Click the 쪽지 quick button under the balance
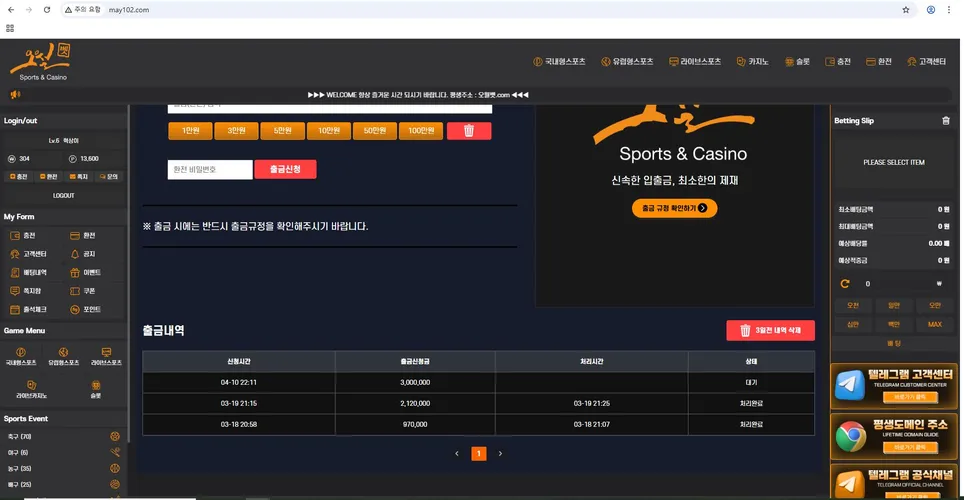 tap(79, 177)
